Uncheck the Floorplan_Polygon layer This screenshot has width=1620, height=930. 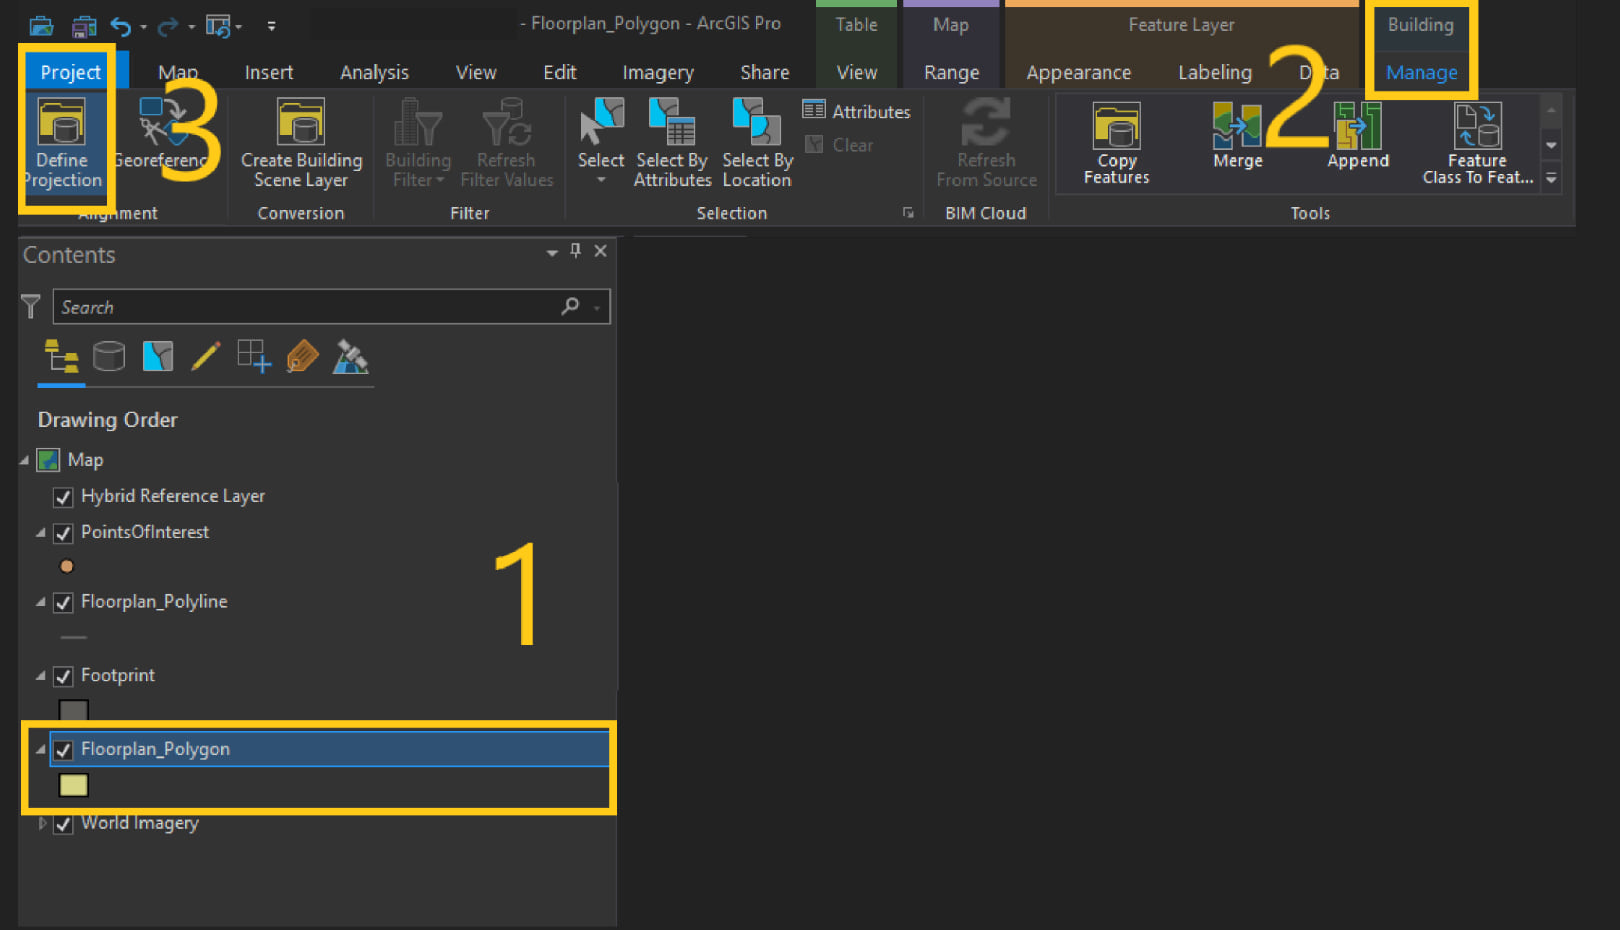pyautogui.click(x=63, y=749)
